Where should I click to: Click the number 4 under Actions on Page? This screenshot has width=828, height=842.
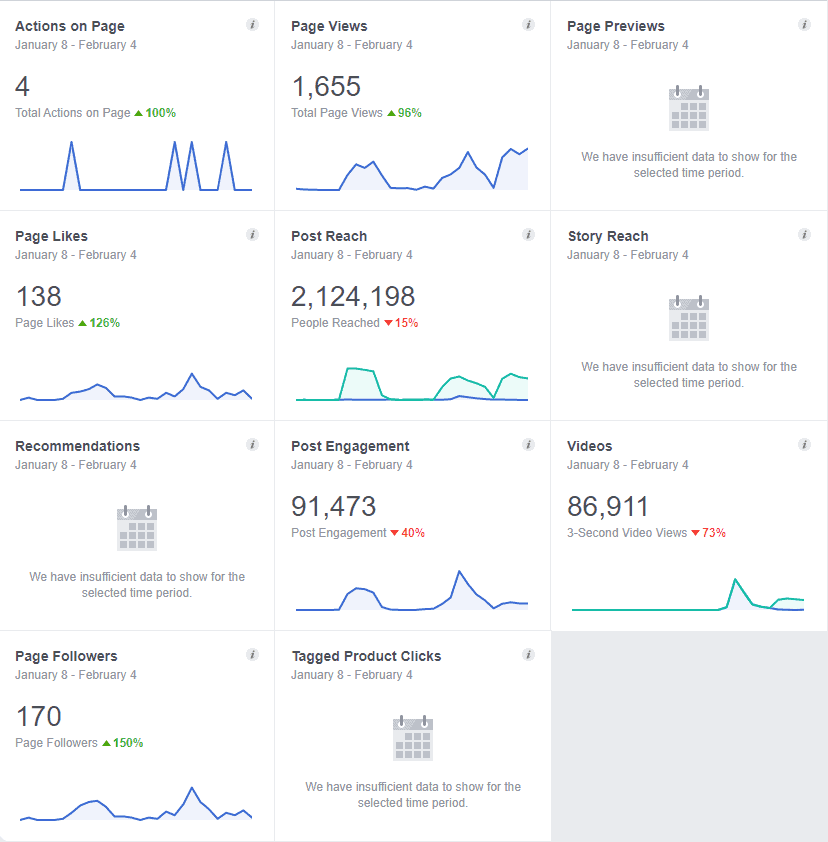pyautogui.click(x=22, y=86)
